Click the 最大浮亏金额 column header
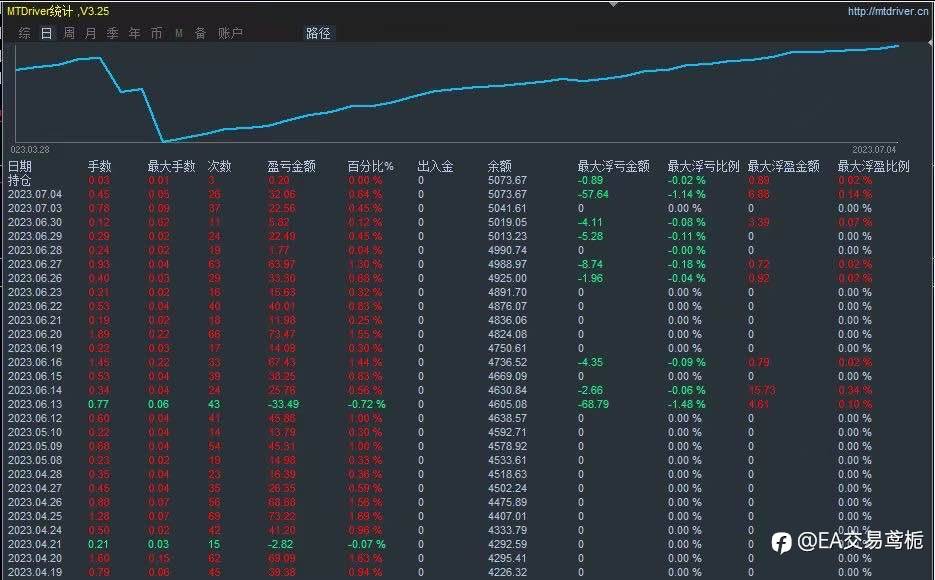 pyautogui.click(x=614, y=166)
